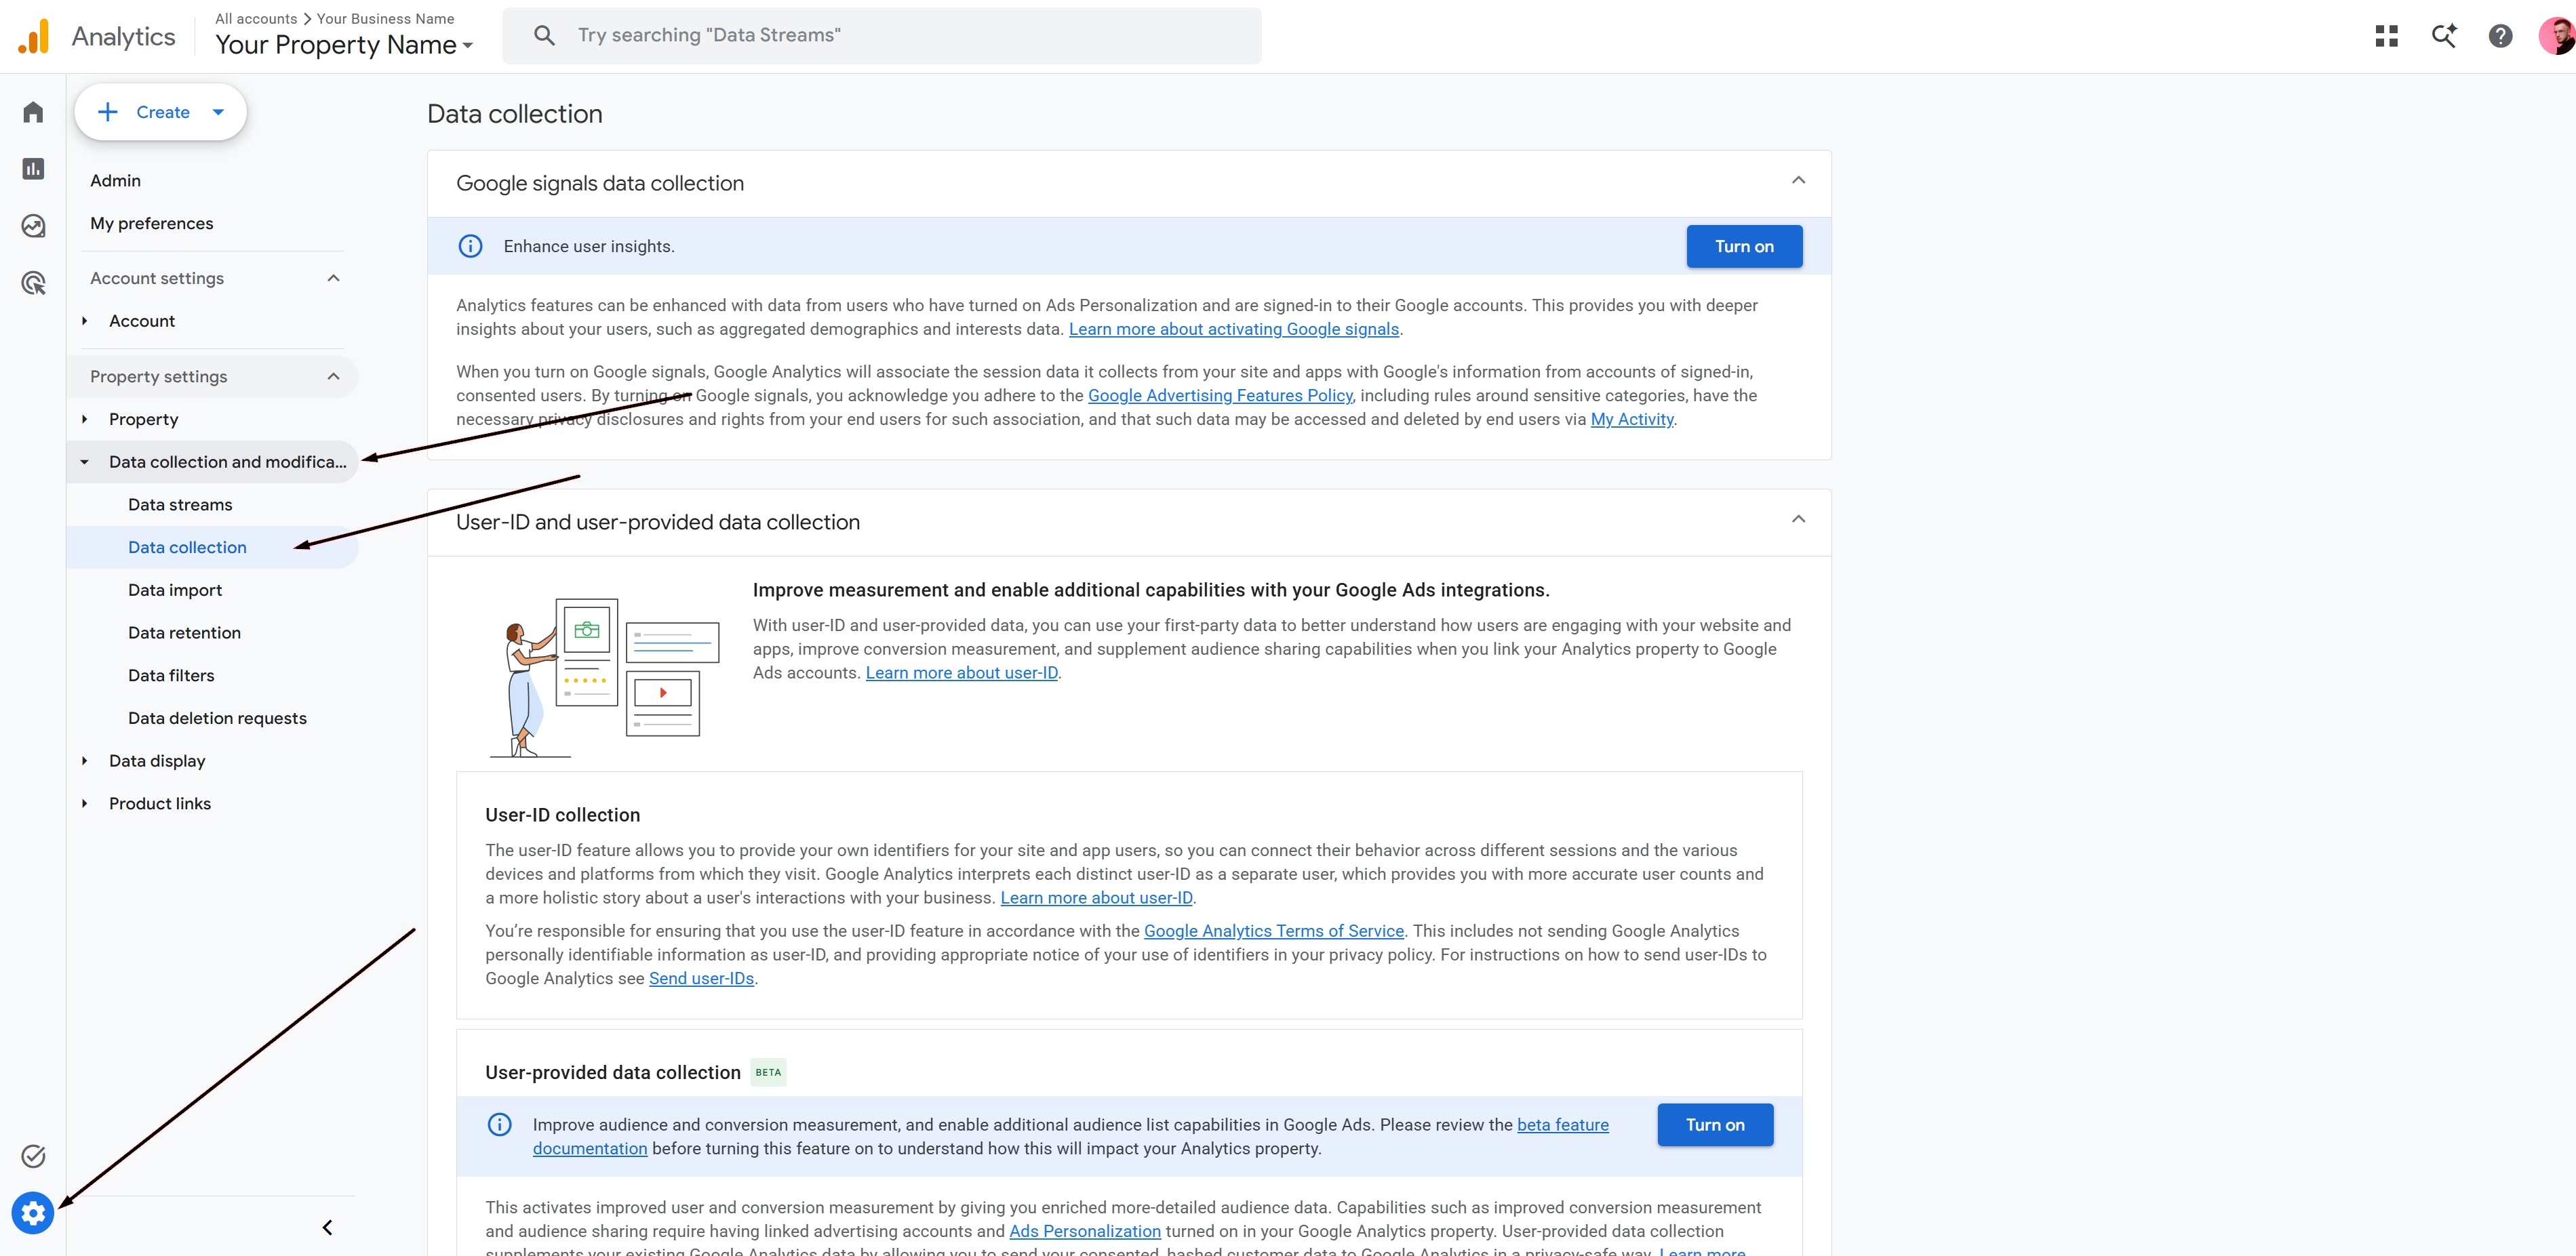This screenshot has width=2576, height=1256.
Task: Open Admin in the side menu
Action: [x=115, y=181]
